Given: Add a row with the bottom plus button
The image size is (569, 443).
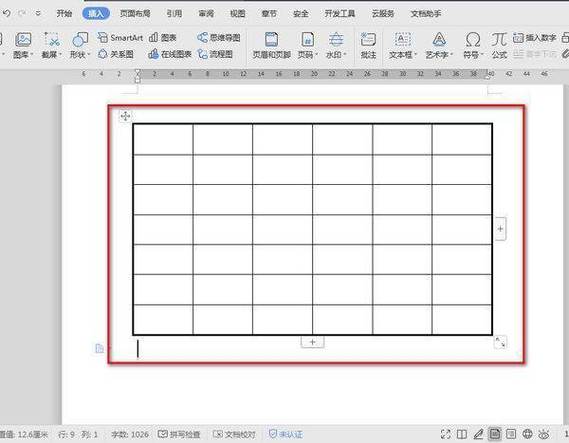Looking at the screenshot, I should coord(312,342).
